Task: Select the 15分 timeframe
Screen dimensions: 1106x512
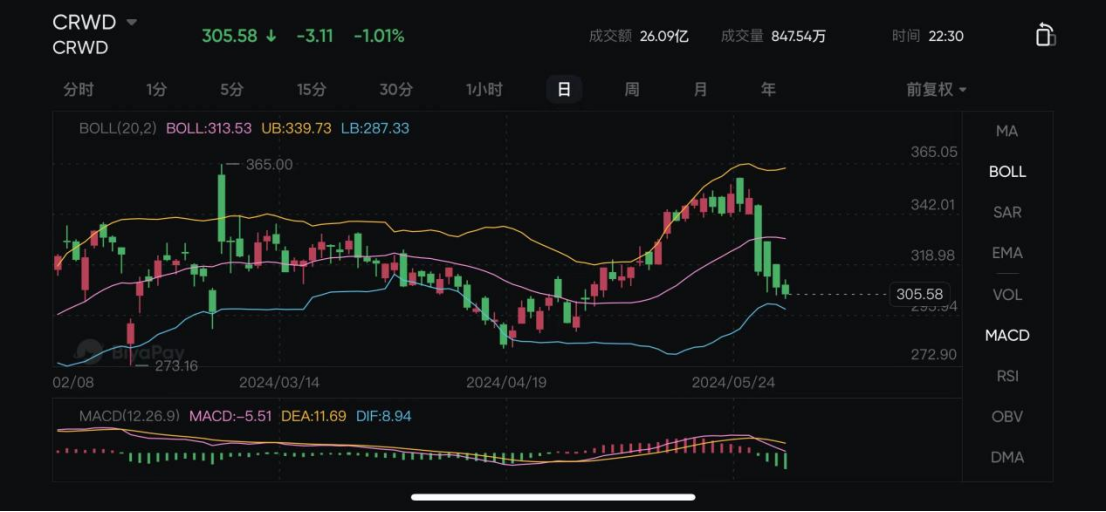Action: [312, 90]
